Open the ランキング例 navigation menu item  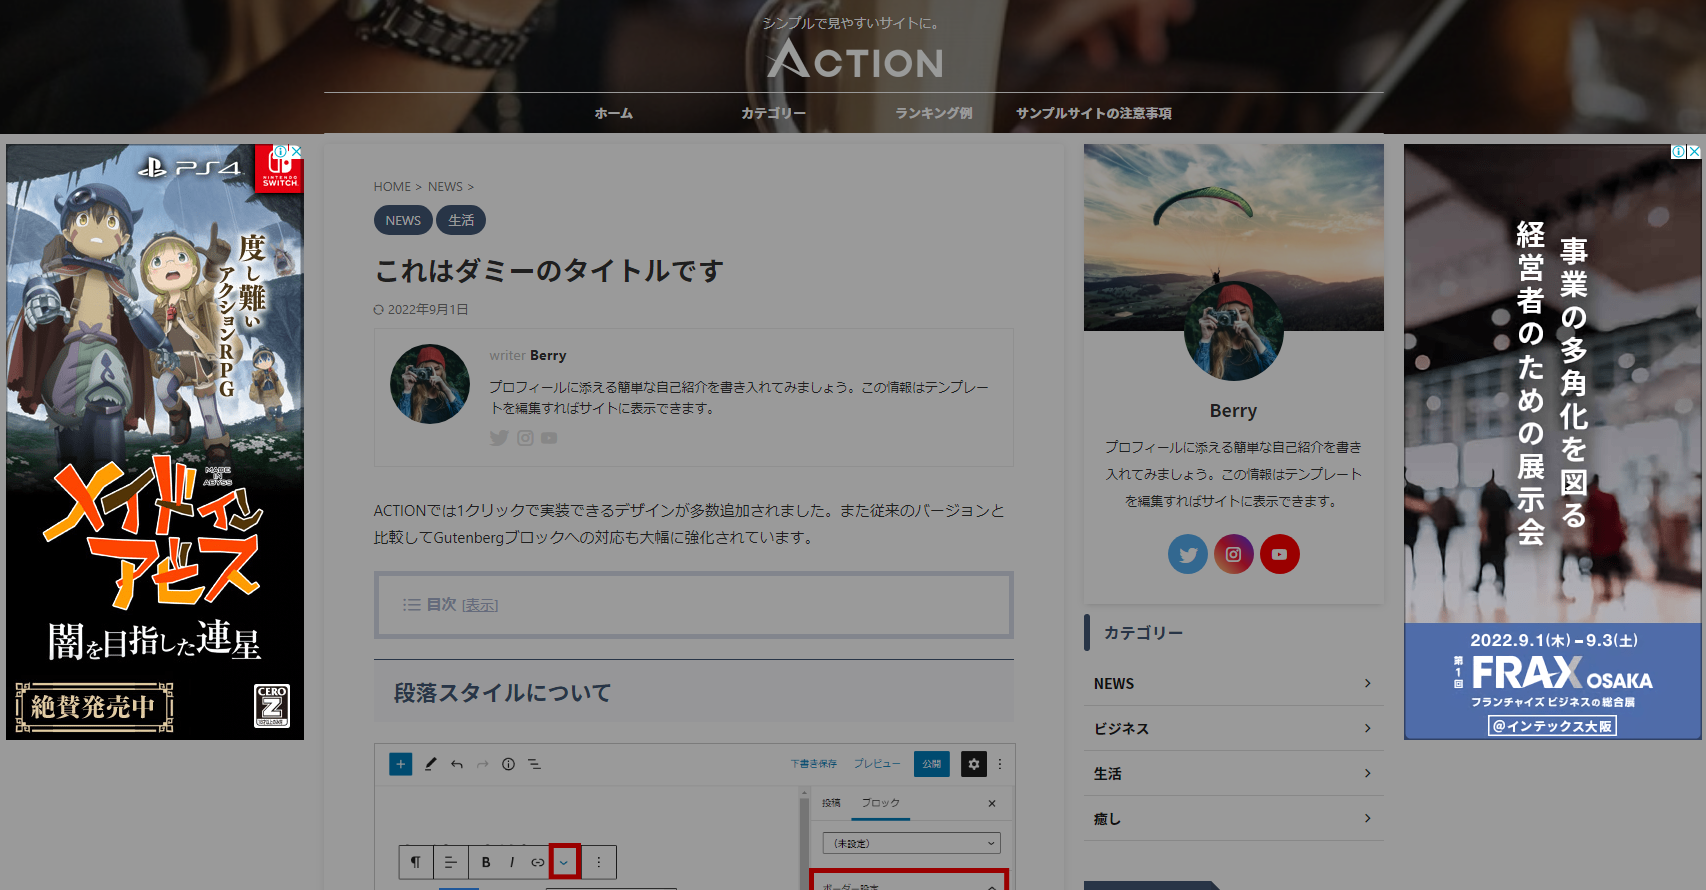click(x=934, y=113)
